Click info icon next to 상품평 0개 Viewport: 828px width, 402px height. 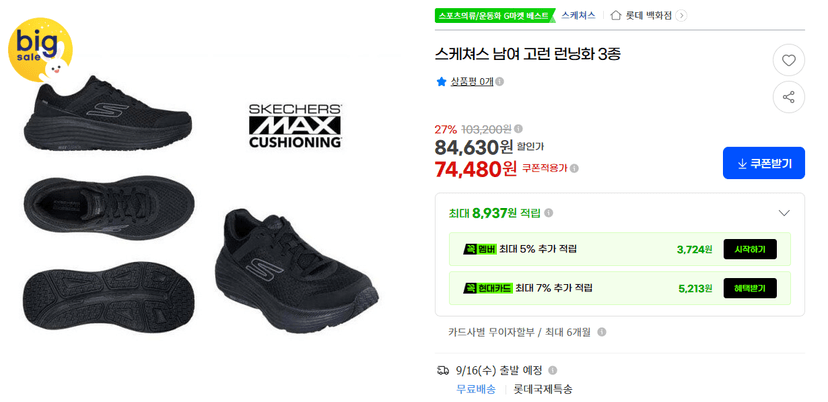pos(500,82)
